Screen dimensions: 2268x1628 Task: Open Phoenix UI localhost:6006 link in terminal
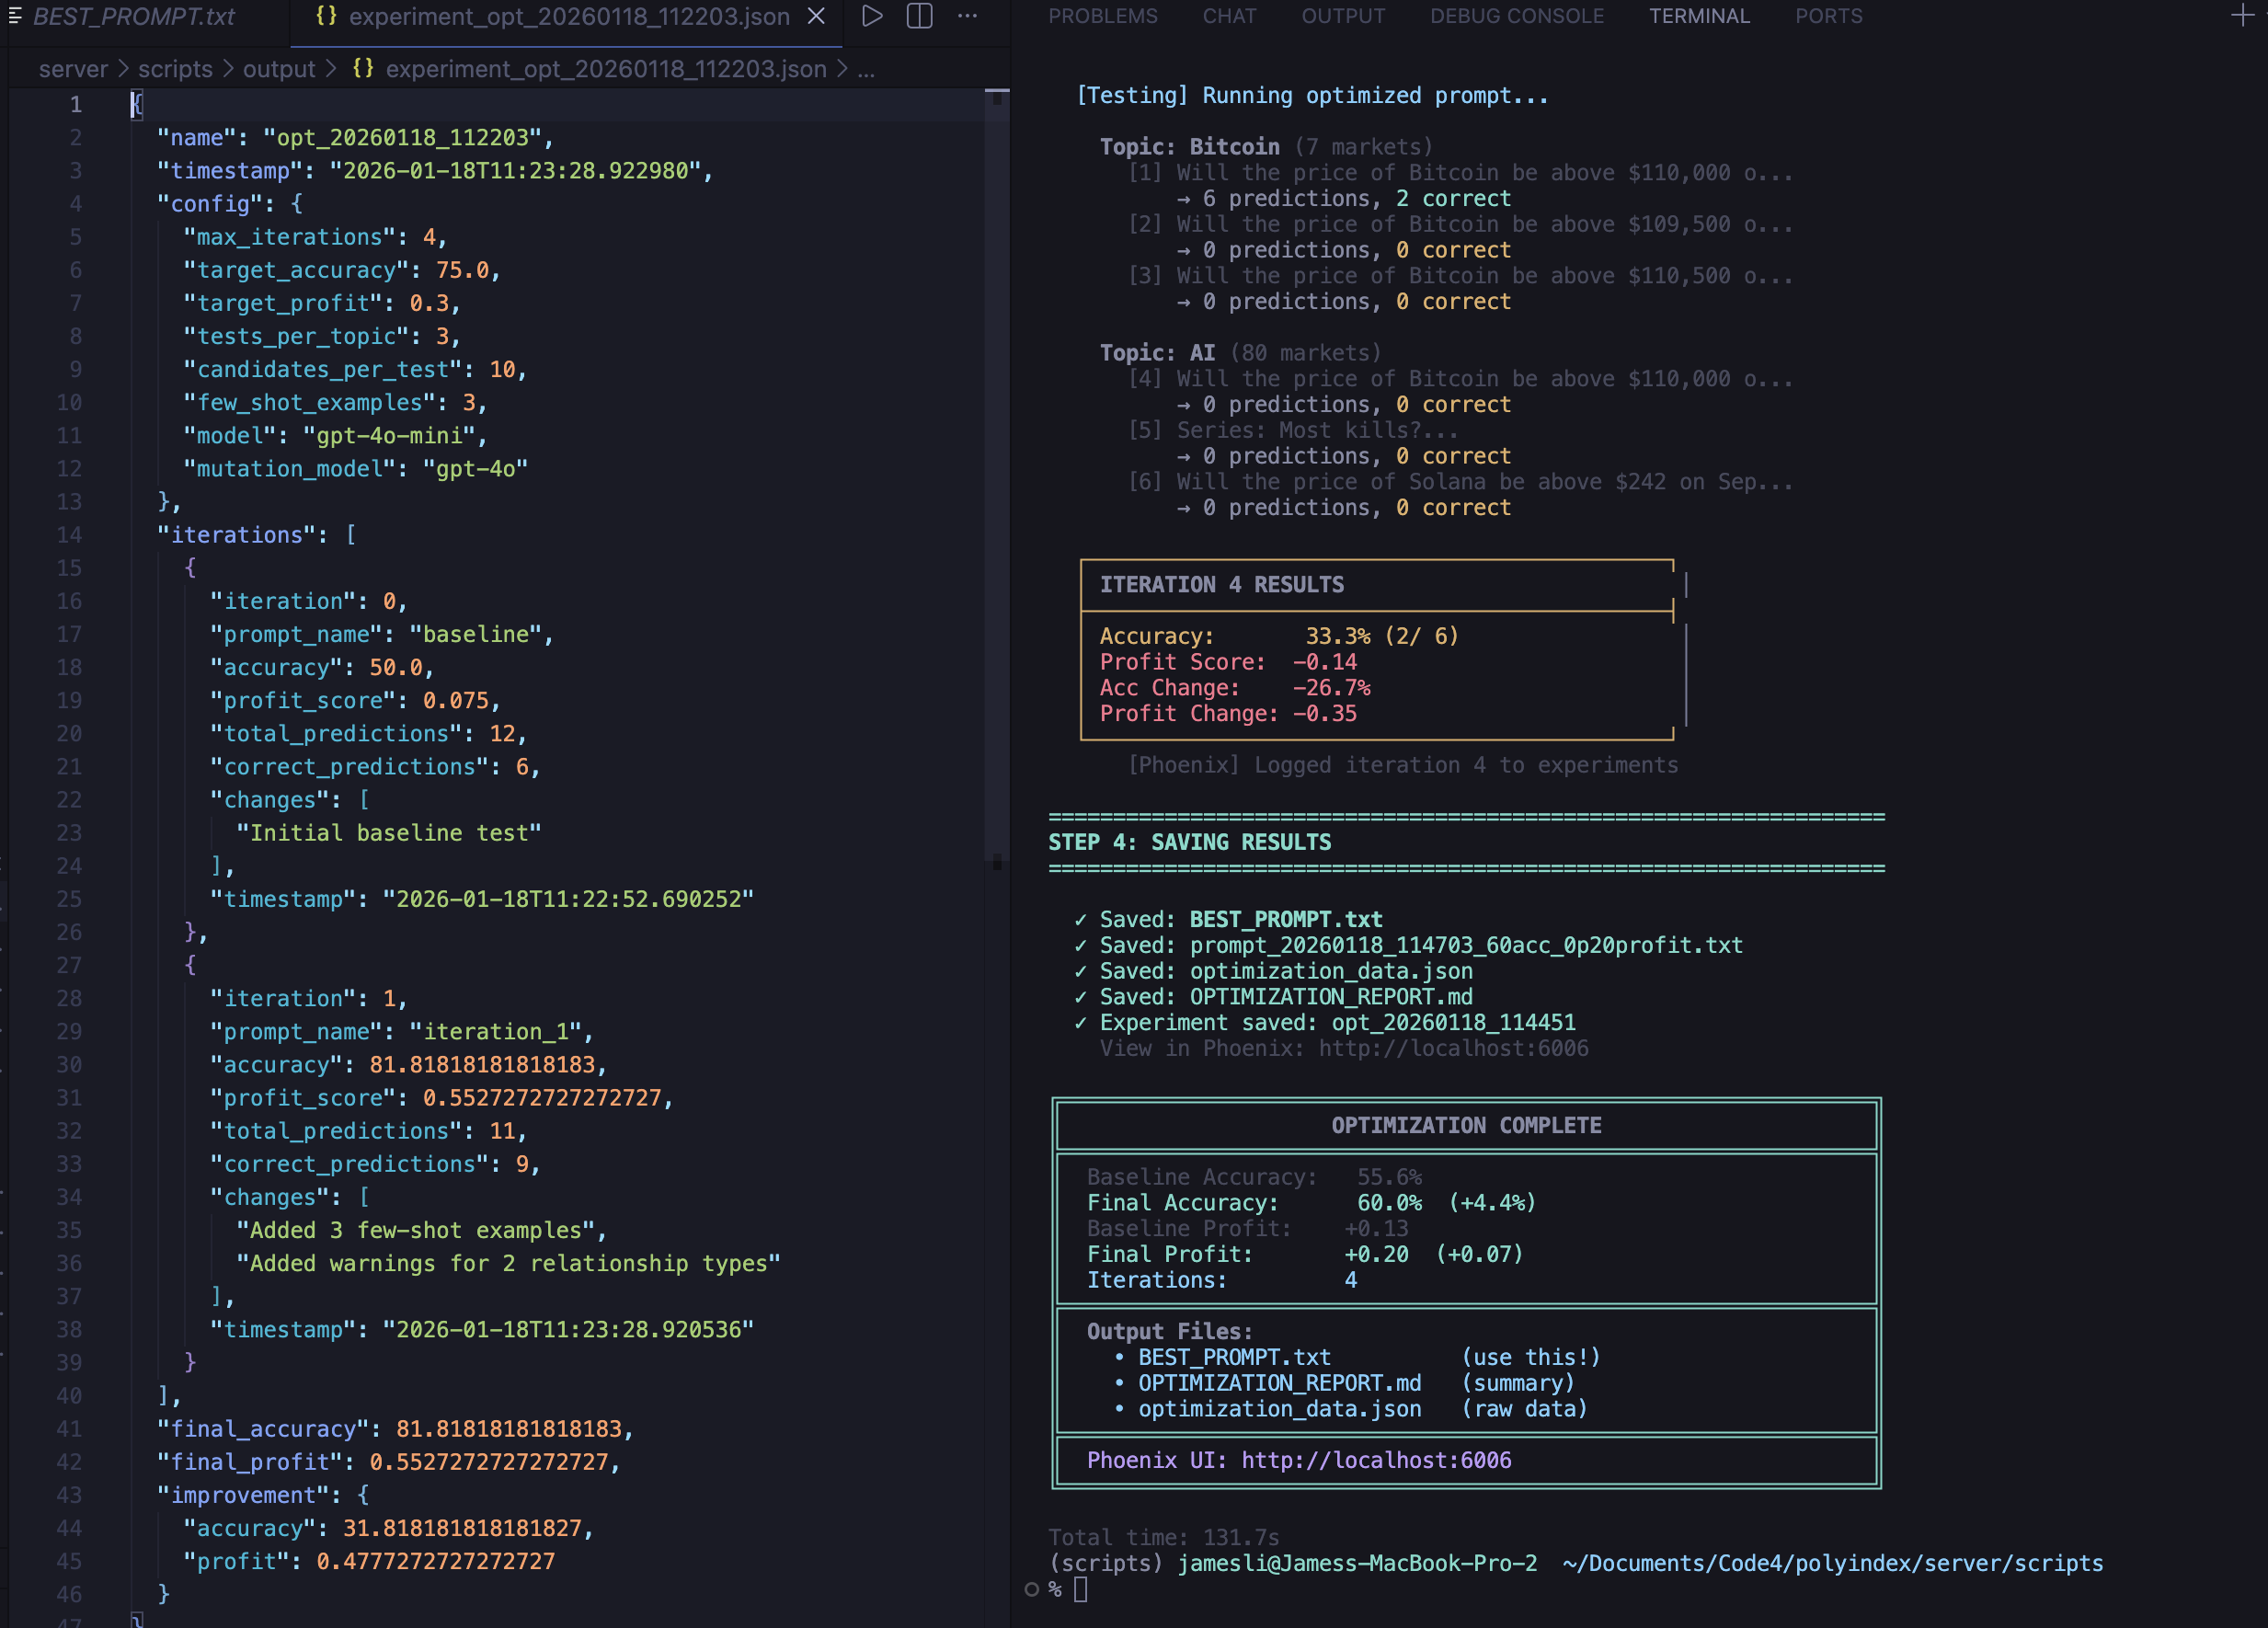tap(1375, 1460)
